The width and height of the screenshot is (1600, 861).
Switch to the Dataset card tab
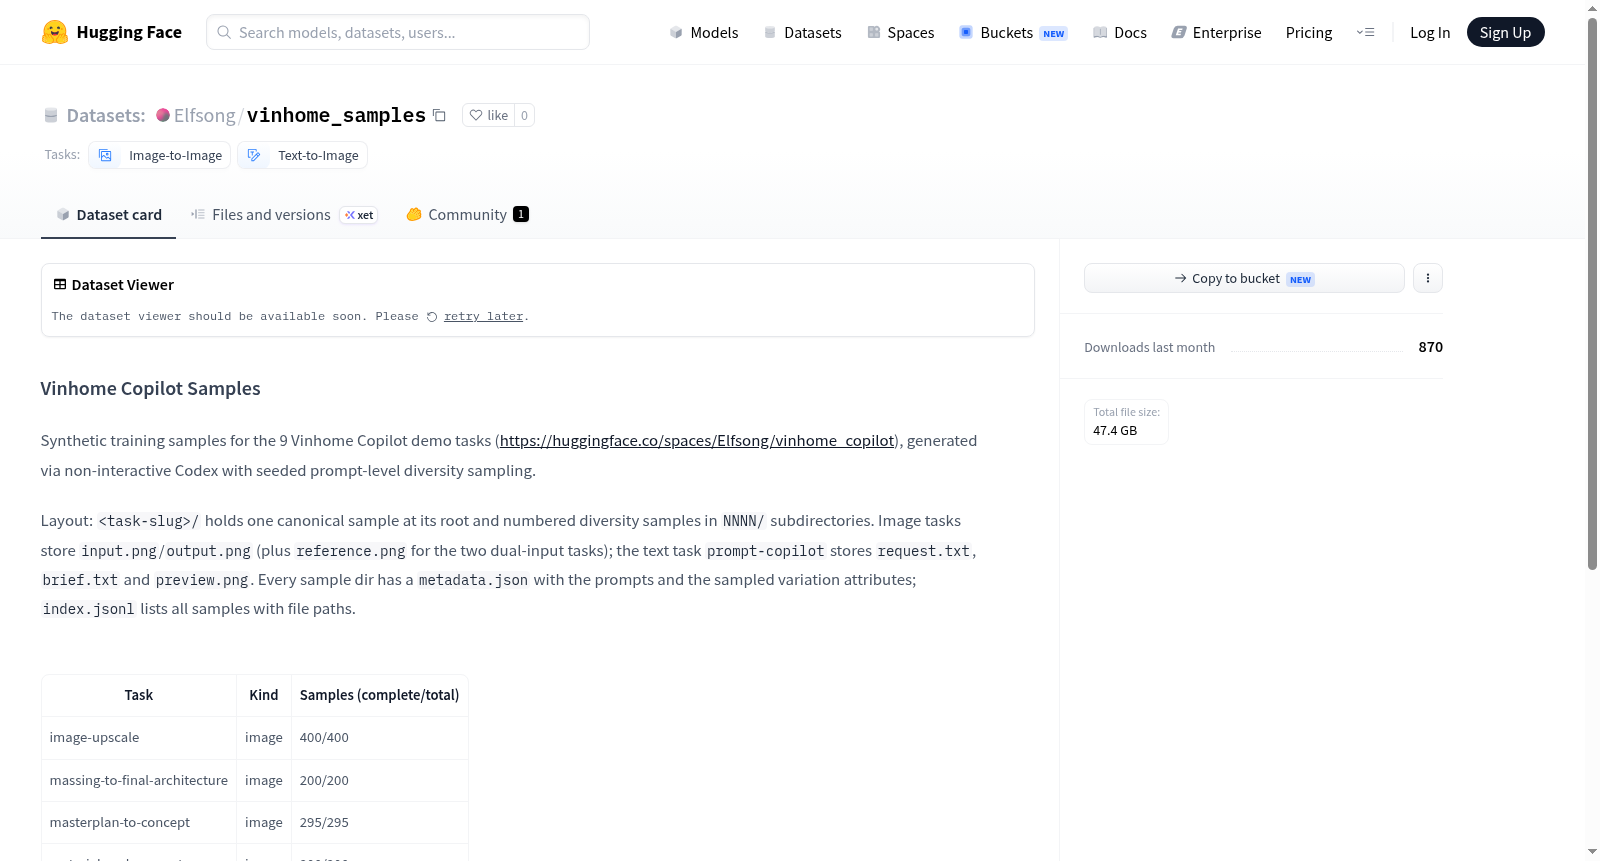point(108,214)
